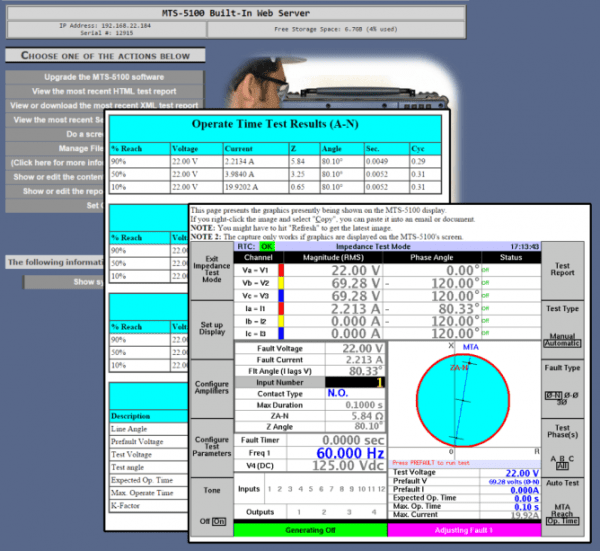The height and width of the screenshot is (551, 600).
Task: Toggle Tone Off/On control
Action: (x=212, y=506)
